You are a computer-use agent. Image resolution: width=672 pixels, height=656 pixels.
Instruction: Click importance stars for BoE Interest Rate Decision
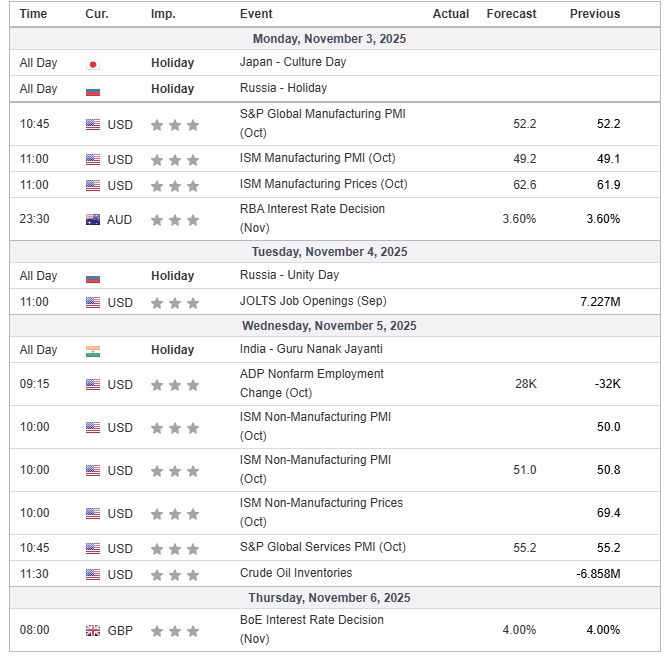(175, 631)
